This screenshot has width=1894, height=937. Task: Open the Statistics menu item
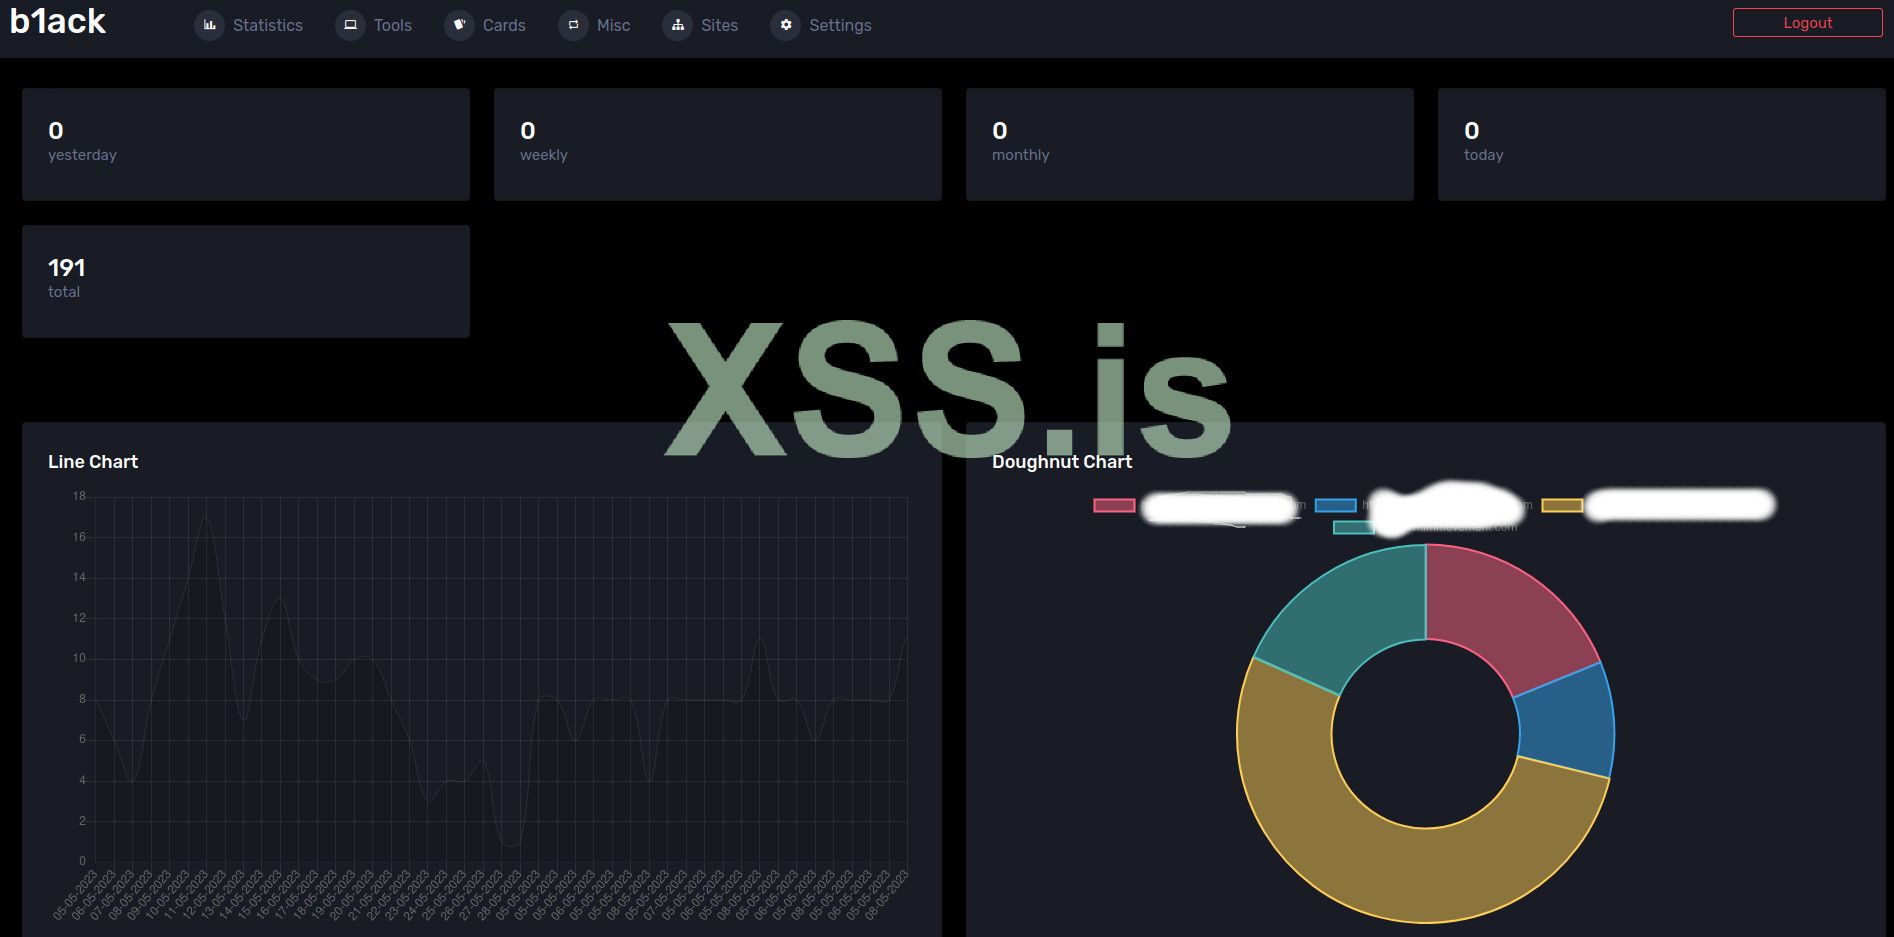tap(249, 25)
